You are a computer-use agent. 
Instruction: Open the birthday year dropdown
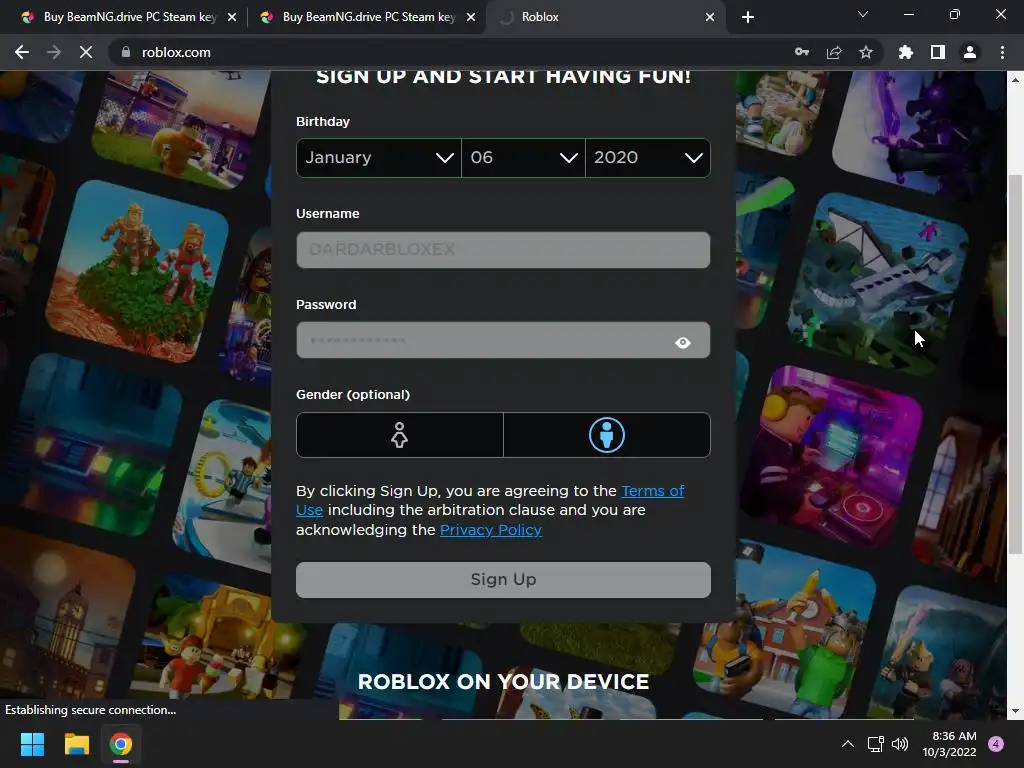point(648,157)
